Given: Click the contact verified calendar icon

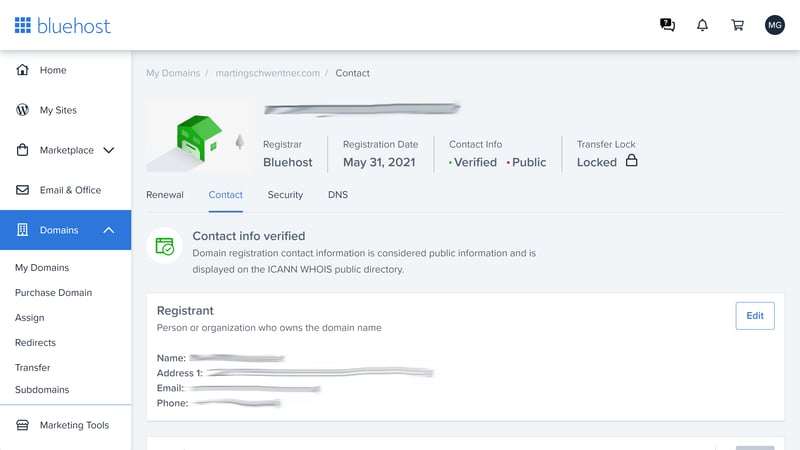Looking at the screenshot, I should click(x=164, y=246).
